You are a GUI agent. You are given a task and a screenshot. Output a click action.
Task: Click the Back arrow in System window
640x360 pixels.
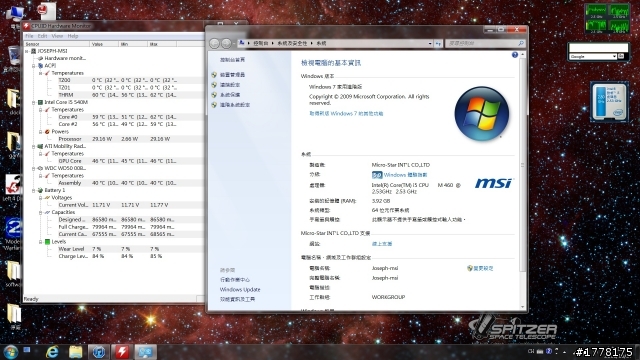(214, 43)
